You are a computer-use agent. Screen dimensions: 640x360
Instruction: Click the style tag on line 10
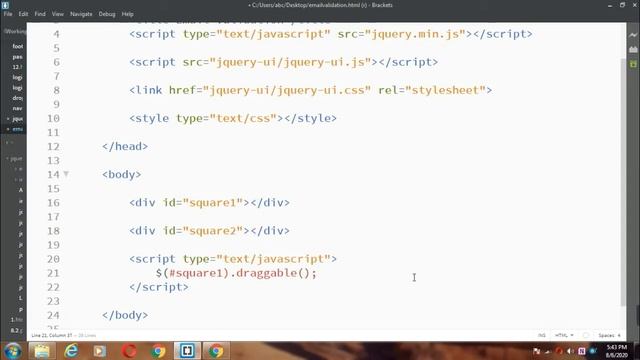233,118
